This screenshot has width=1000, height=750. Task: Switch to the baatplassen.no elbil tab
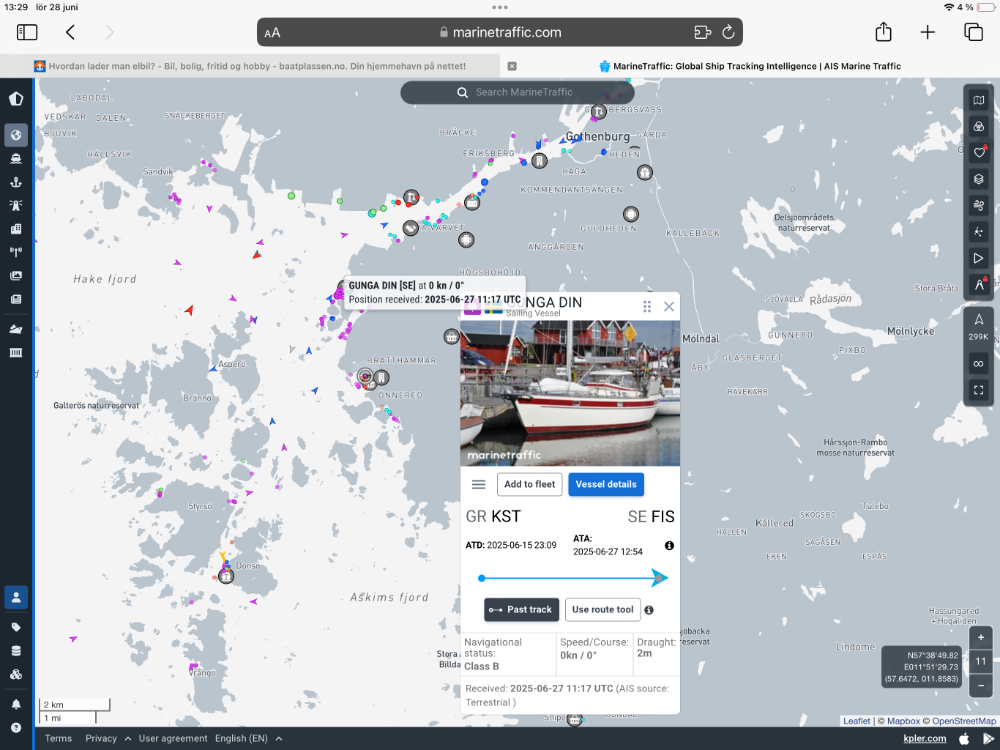pyautogui.click(x=250, y=66)
